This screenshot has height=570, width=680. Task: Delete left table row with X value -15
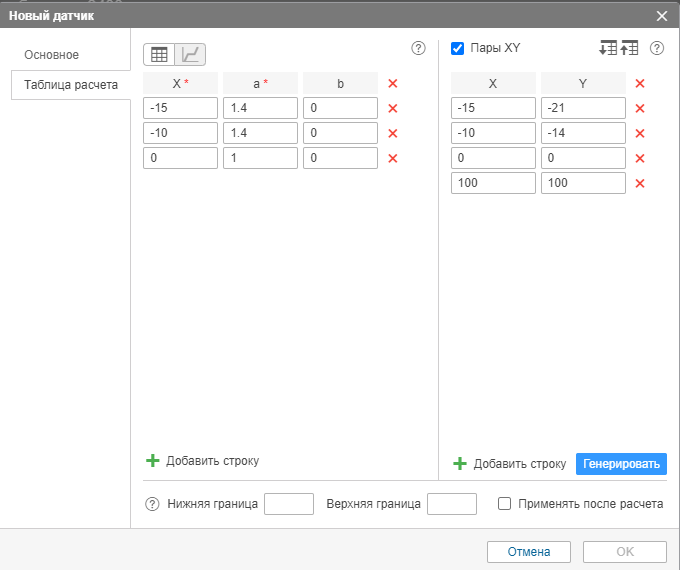point(393,108)
